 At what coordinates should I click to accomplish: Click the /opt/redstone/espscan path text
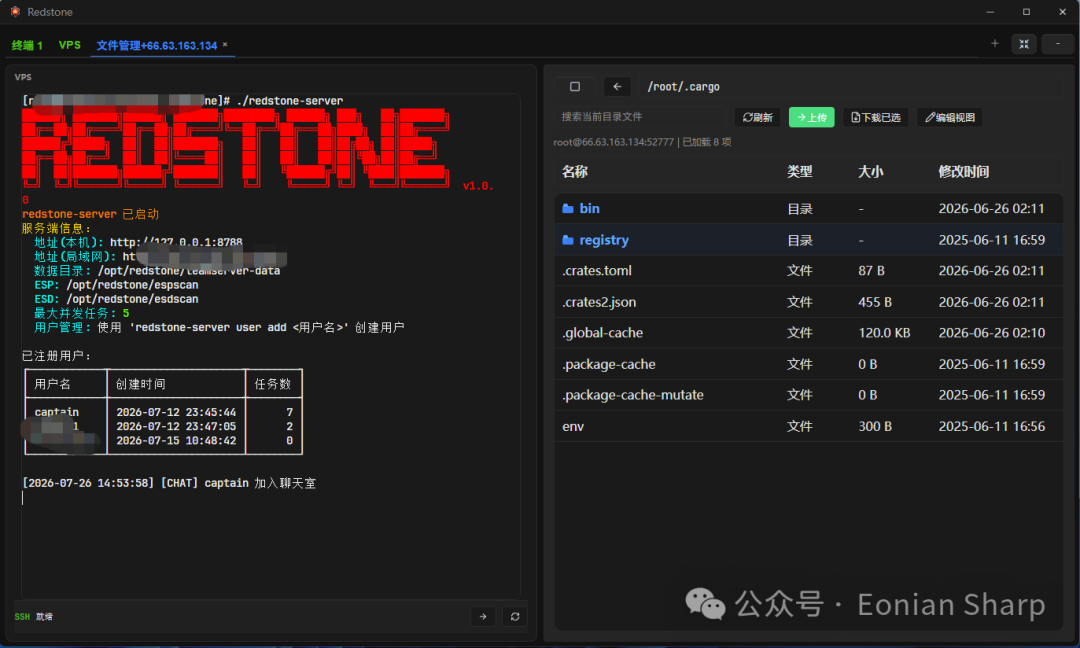[x=132, y=284]
